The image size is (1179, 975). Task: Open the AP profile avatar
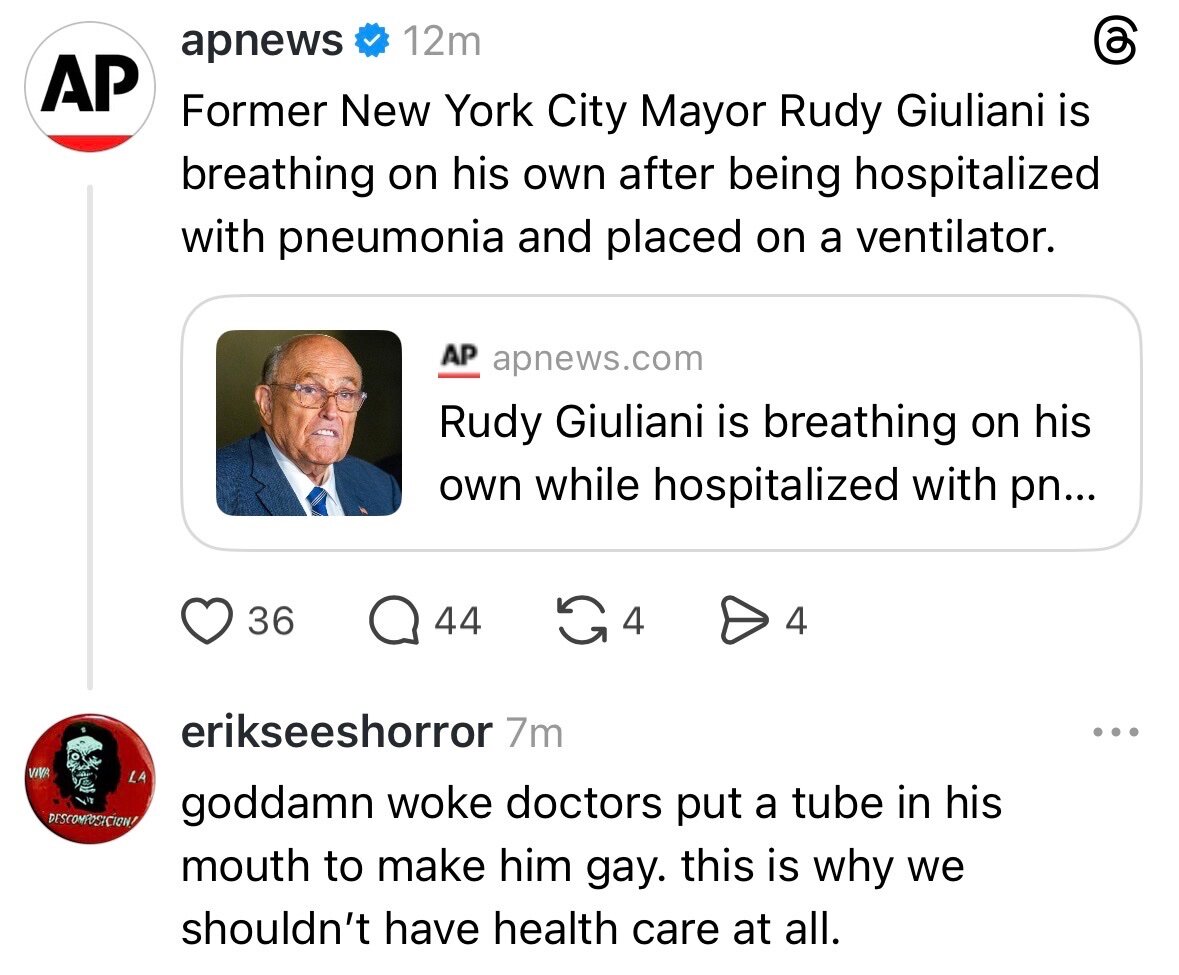(x=90, y=86)
